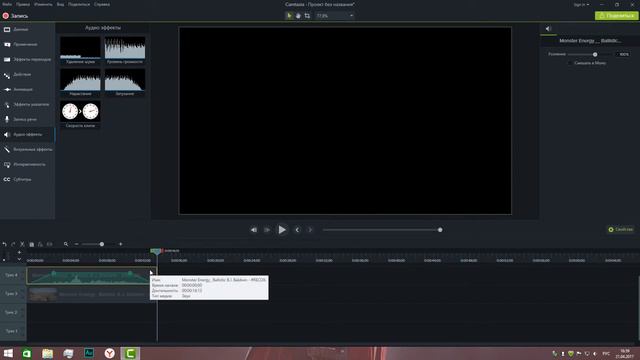Select the volume leveling audio effect thumbnail
Image resolution: width=640 pixels, height=360 pixels.
(125, 50)
